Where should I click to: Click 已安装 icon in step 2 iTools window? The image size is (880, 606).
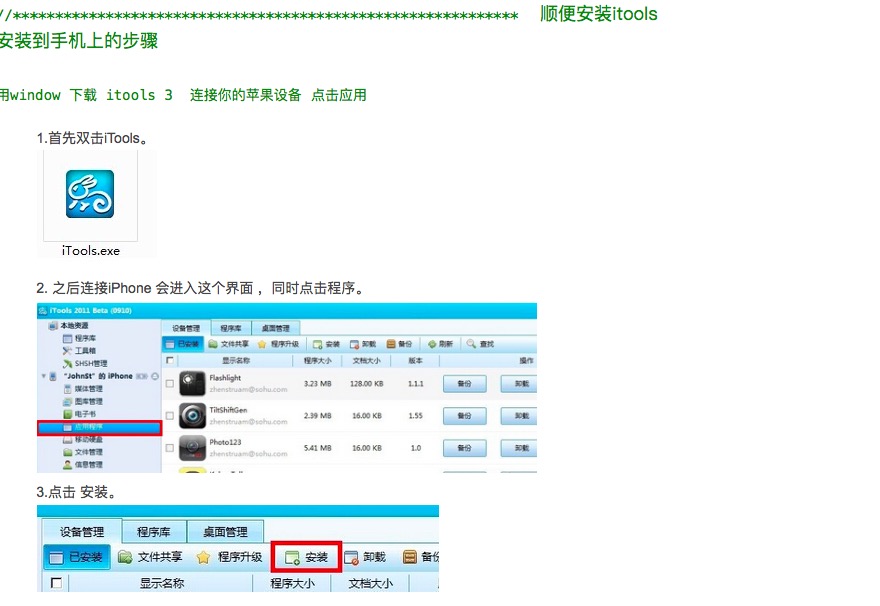(183, 344)
